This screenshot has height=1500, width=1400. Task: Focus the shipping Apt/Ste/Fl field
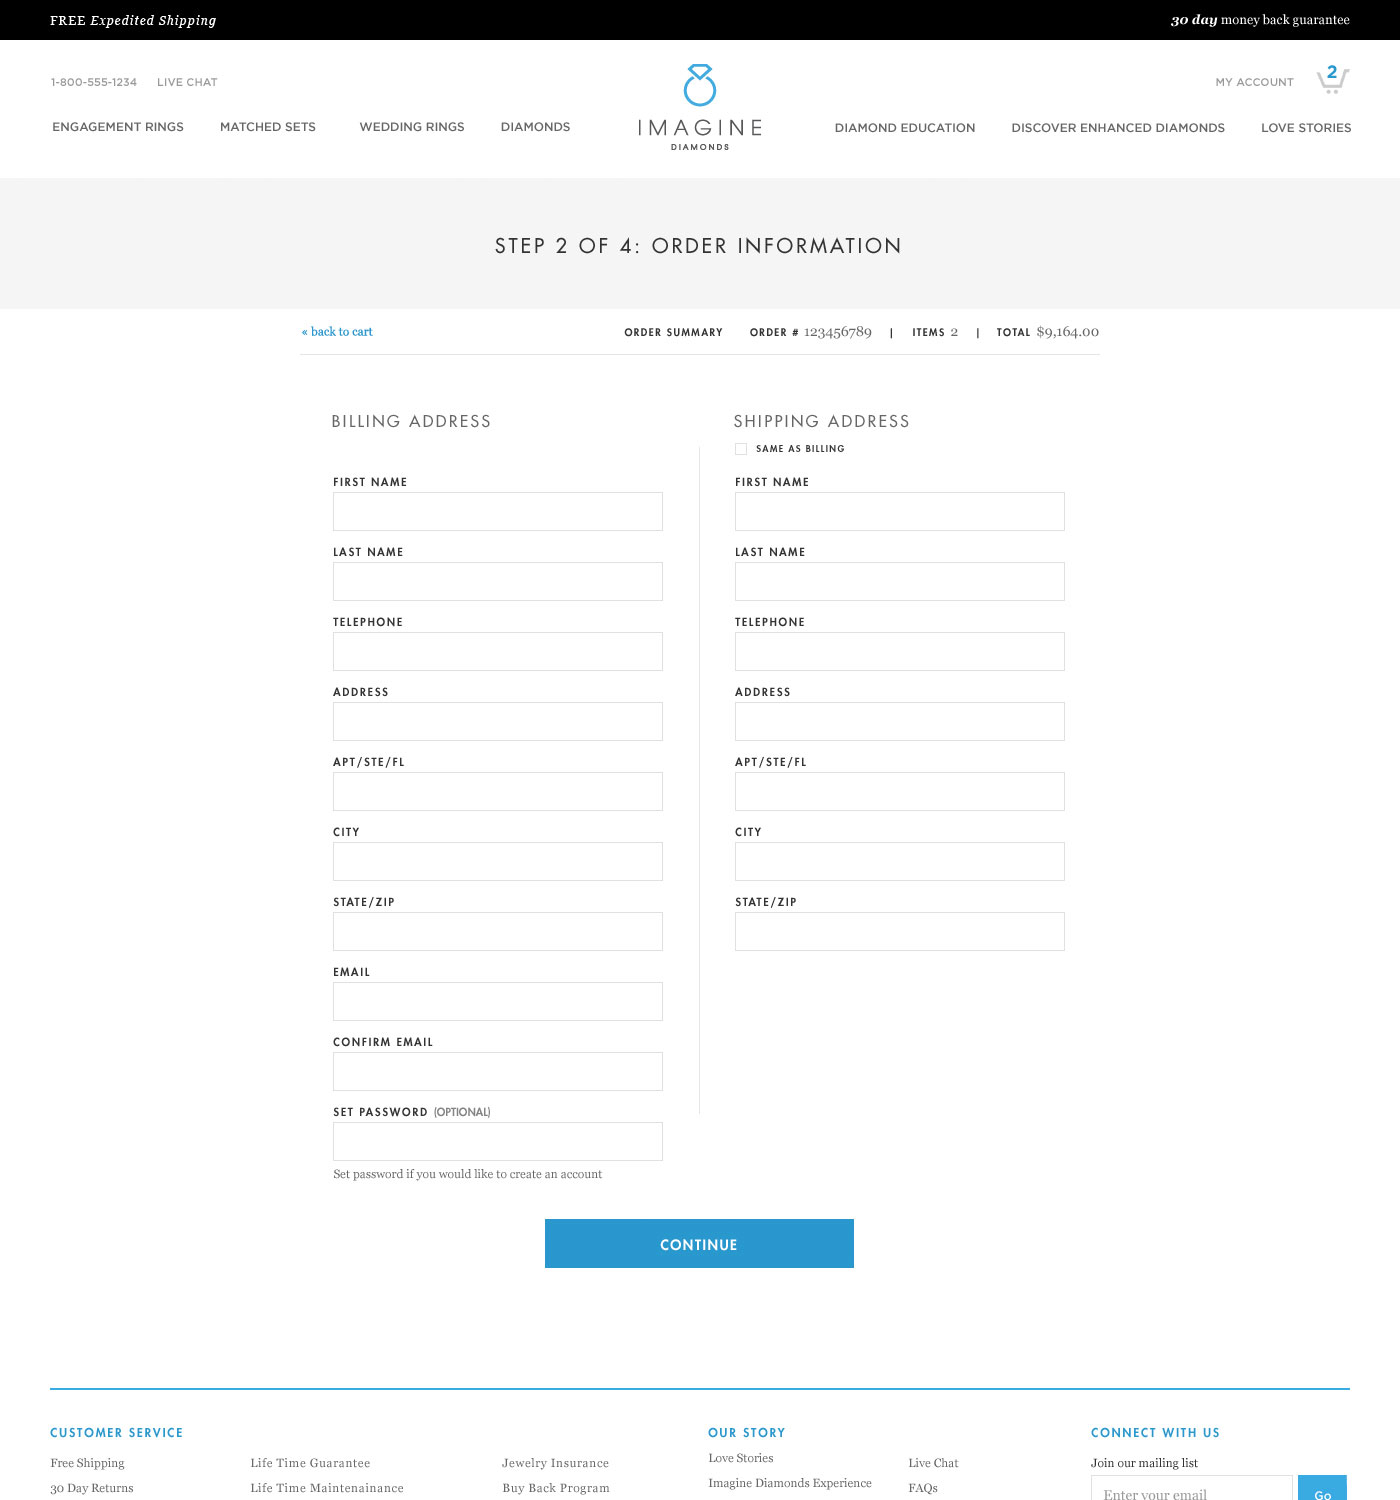[x=900, y=791]
